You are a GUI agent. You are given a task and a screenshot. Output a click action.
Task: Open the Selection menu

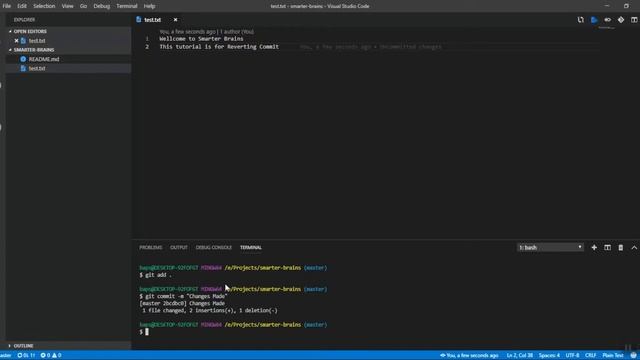44,6
